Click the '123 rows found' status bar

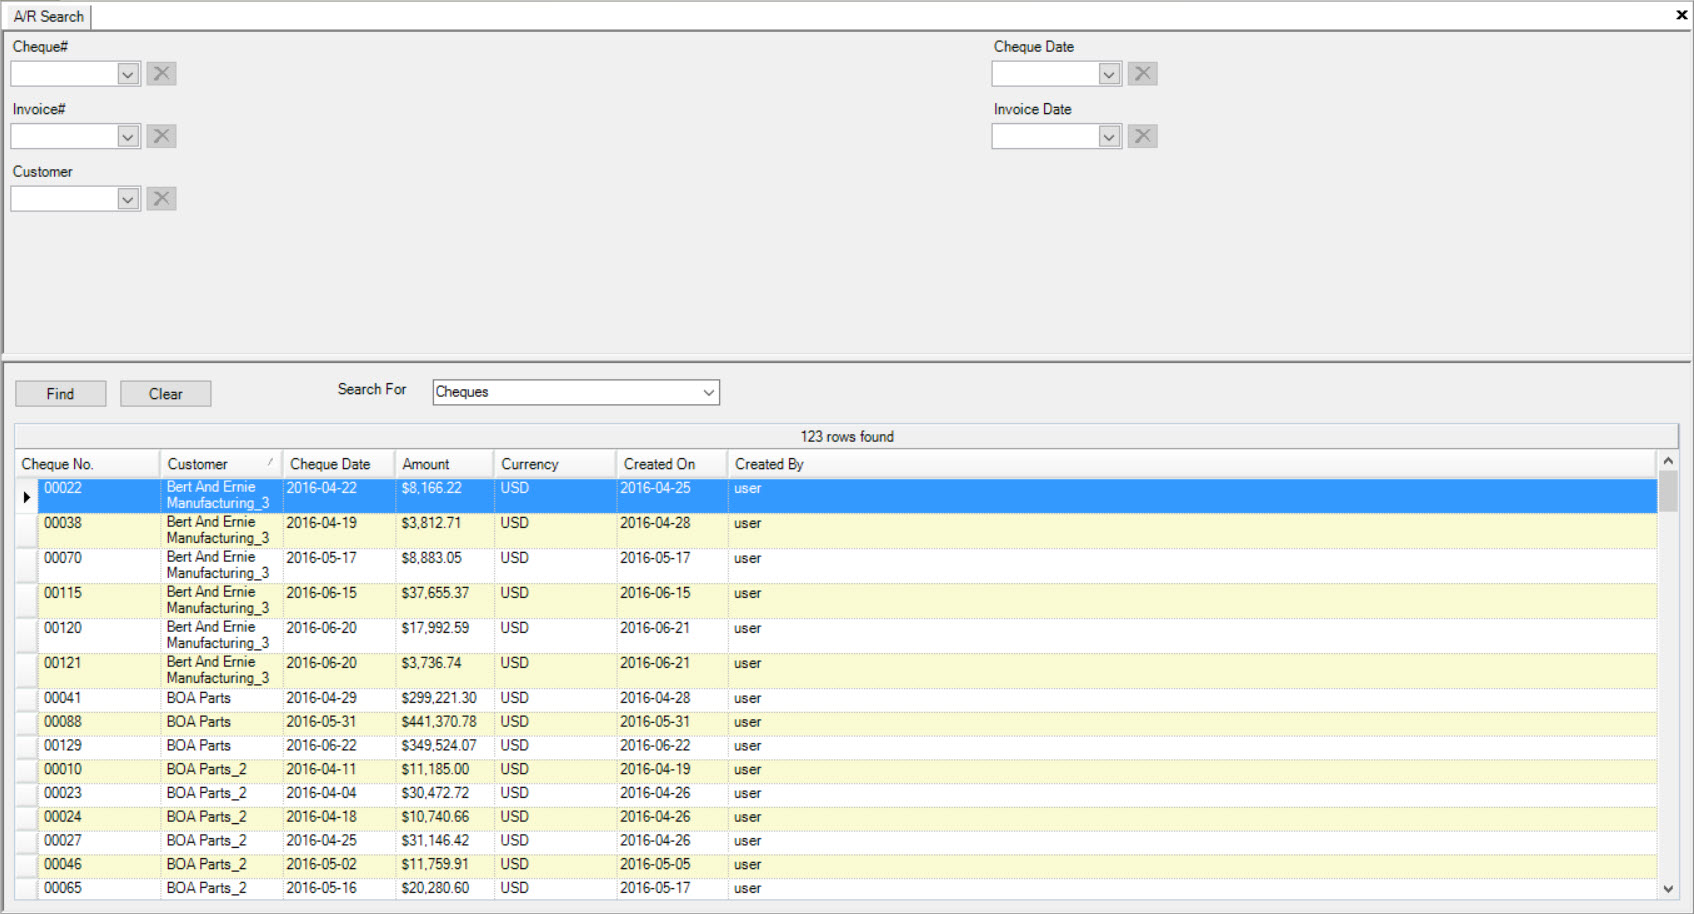[846, 437]
